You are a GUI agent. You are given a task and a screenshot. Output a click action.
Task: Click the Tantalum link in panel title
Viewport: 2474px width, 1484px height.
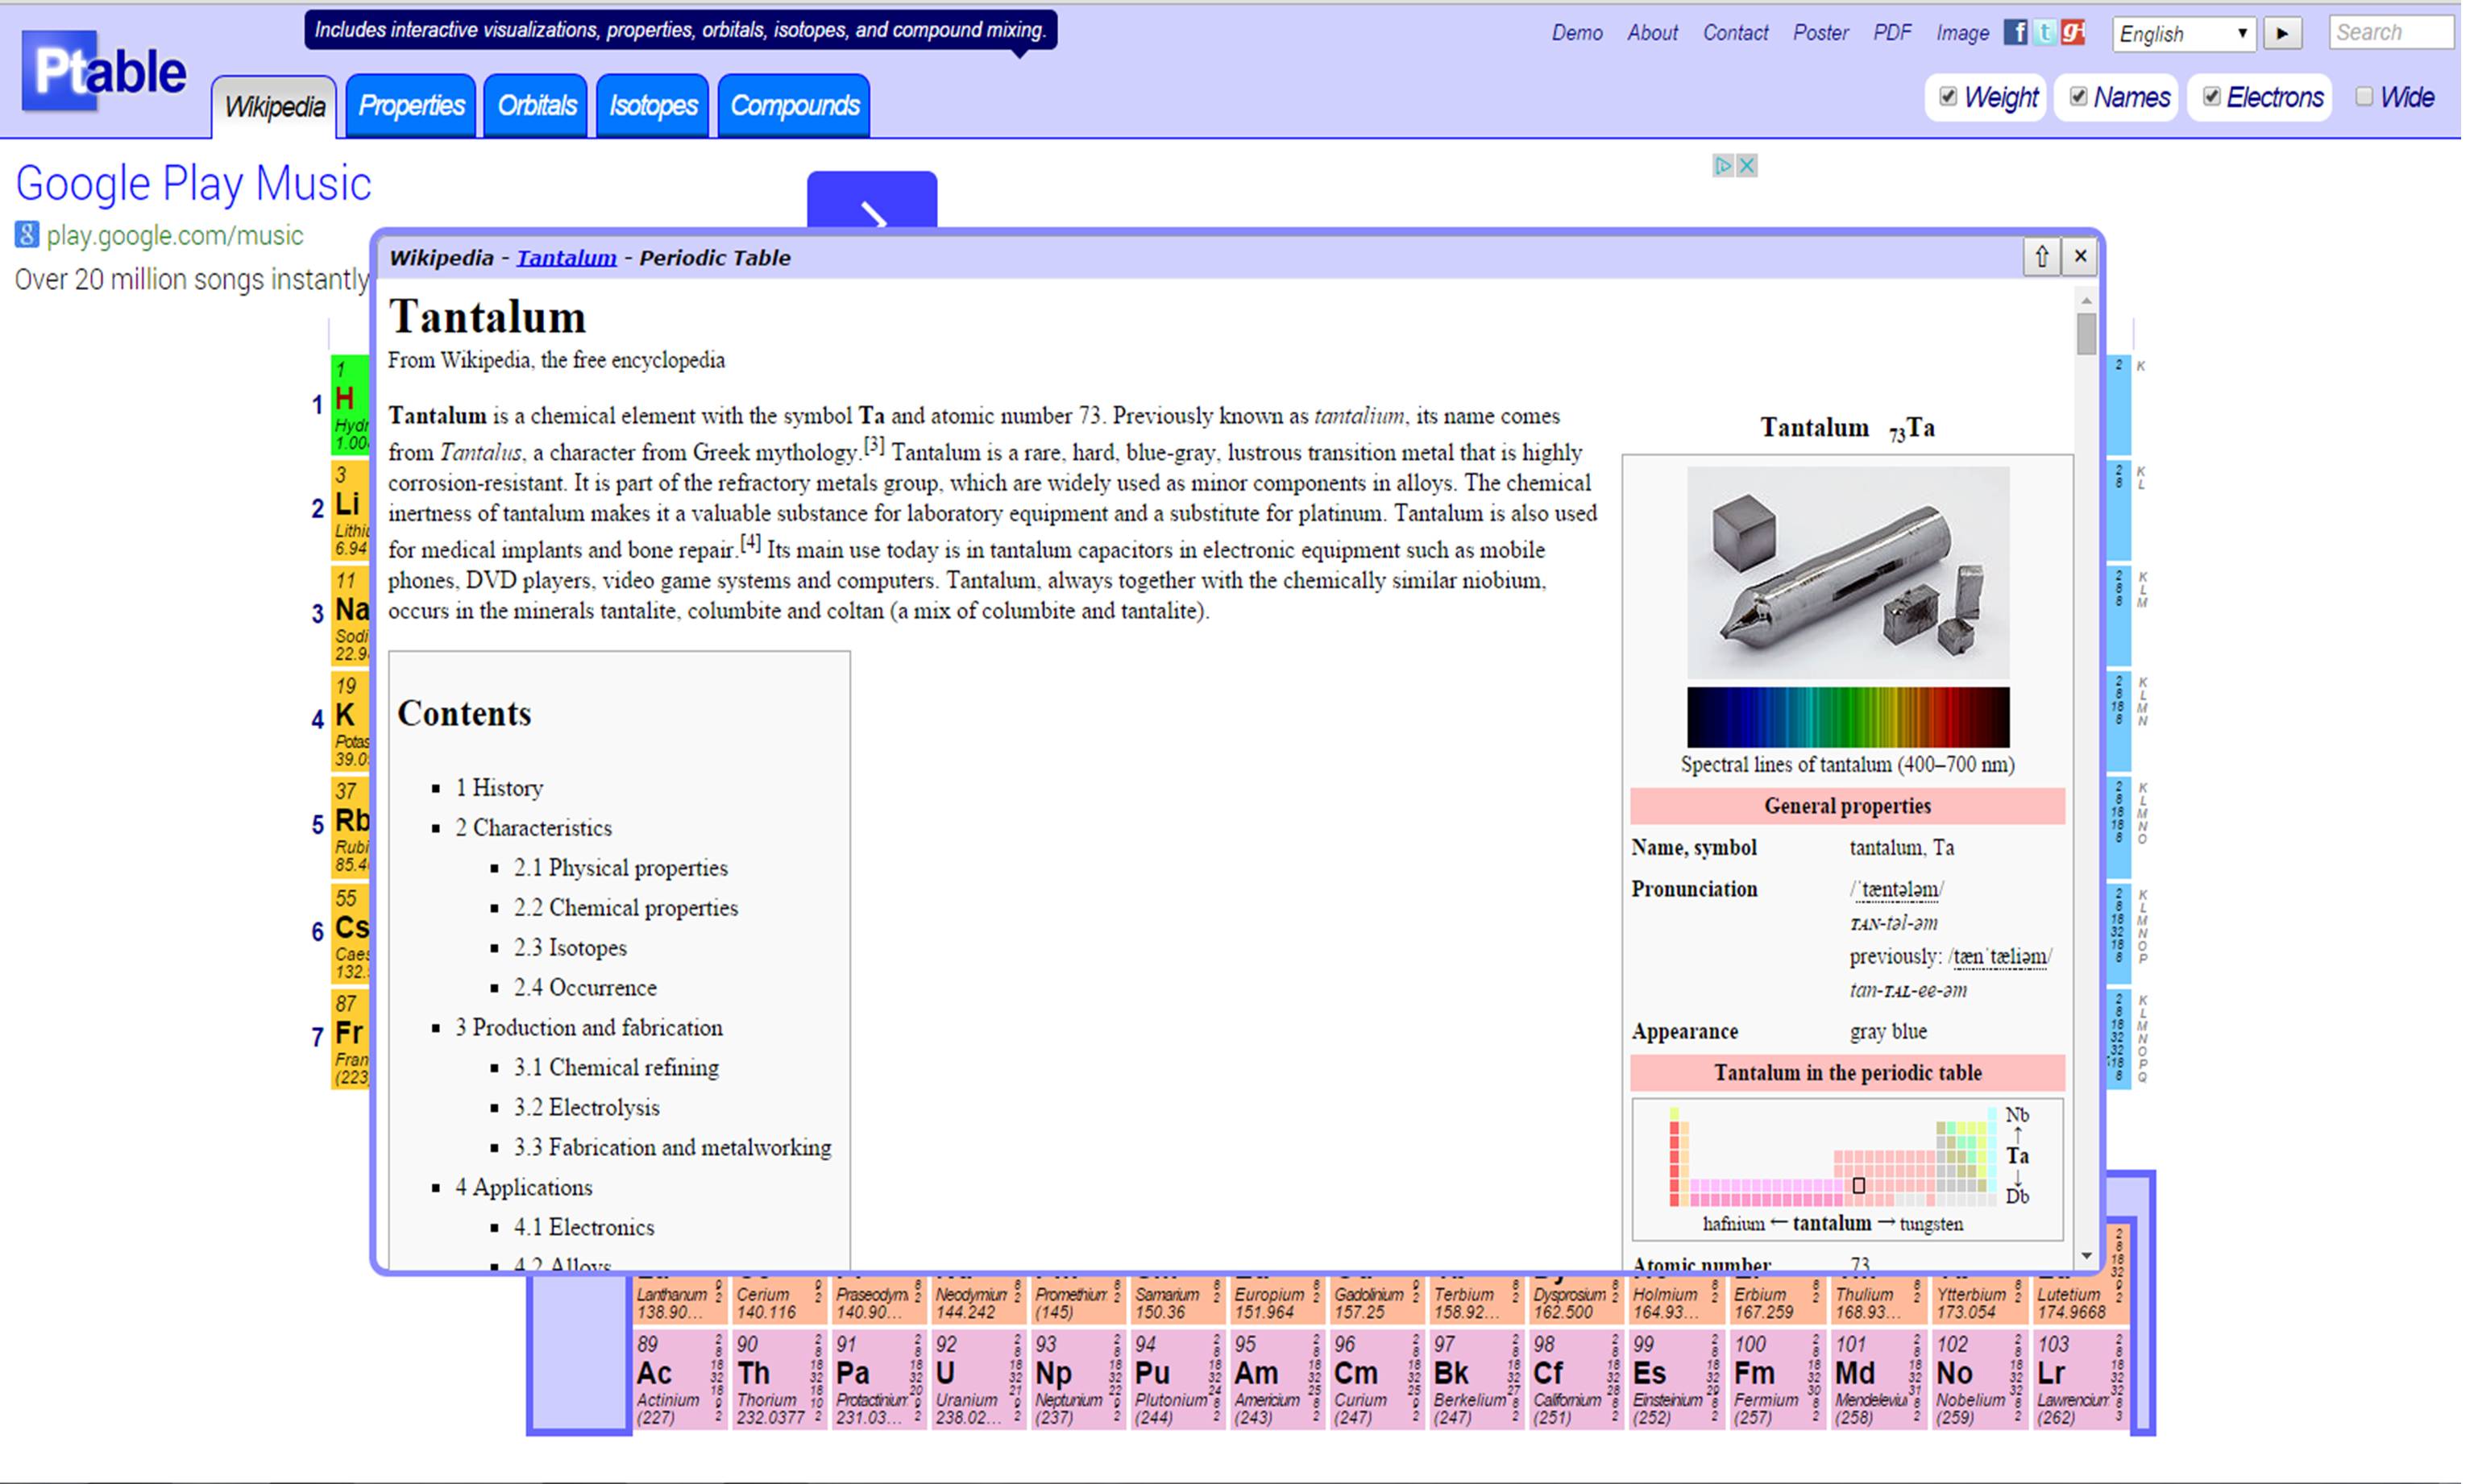pos(566,258)
